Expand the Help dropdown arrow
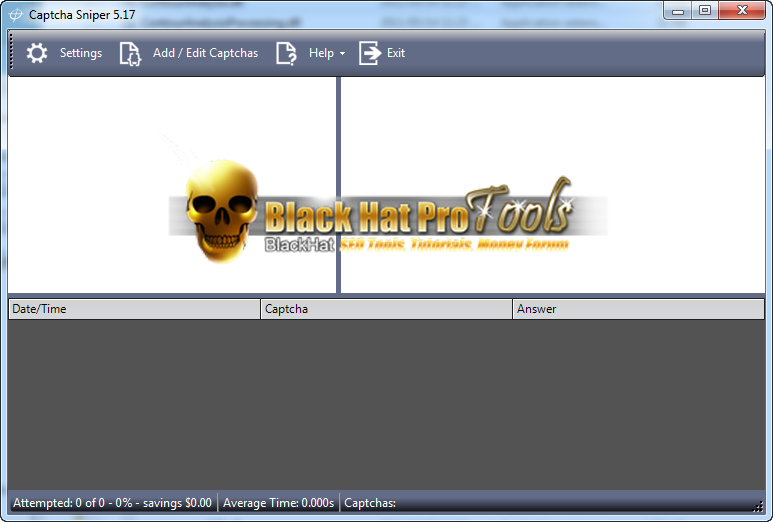 pos(343,53)
